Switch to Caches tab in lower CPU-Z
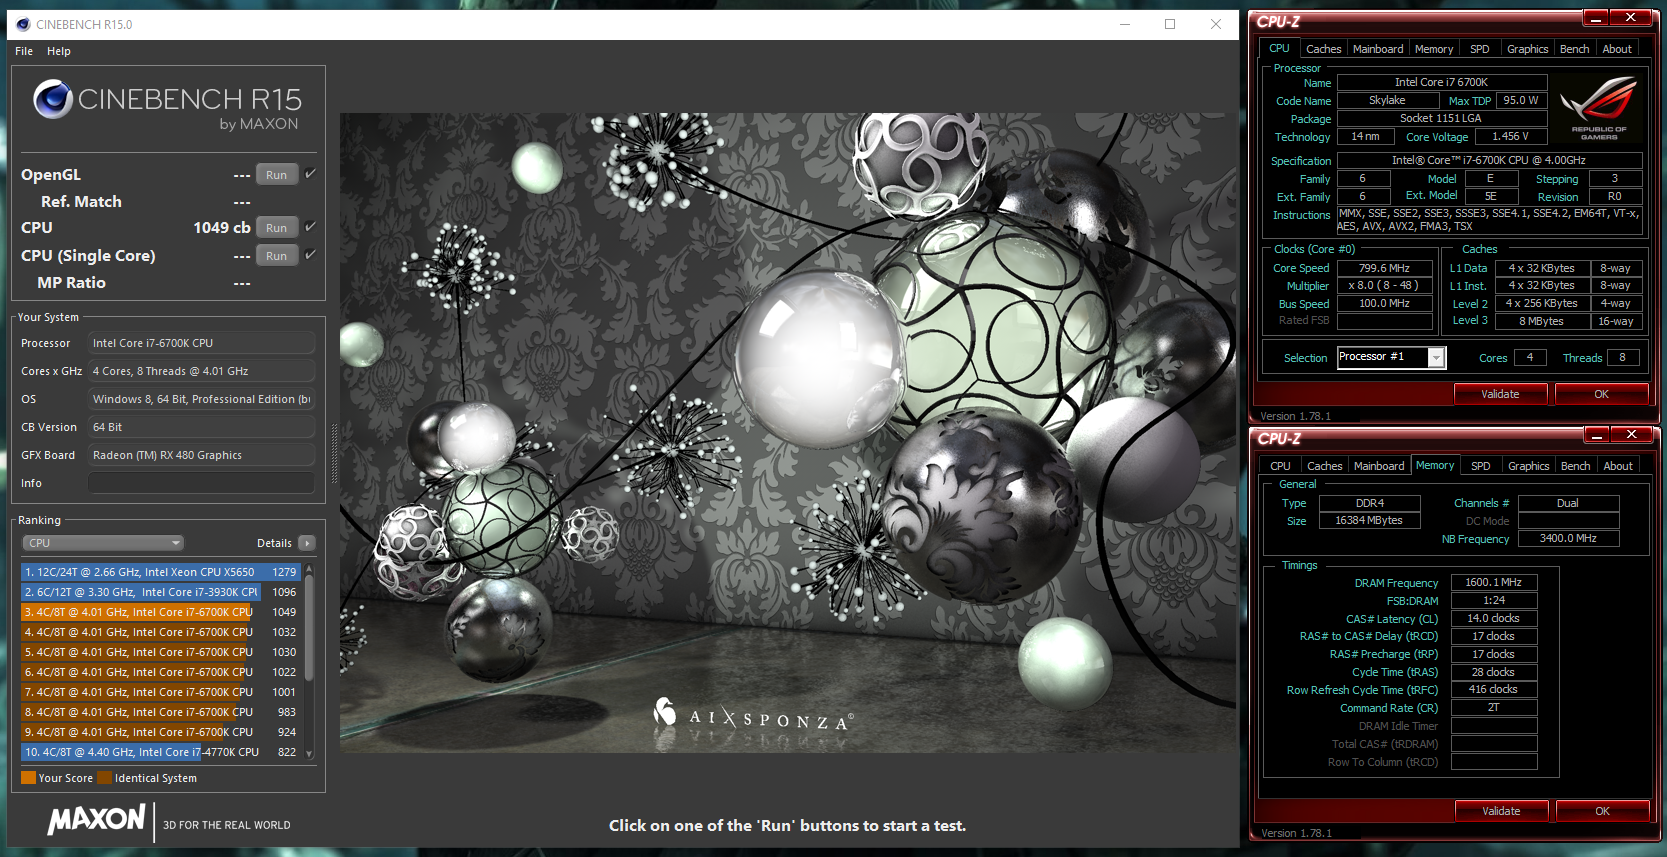The image size is (1667, 857). click(x=1324, y=466)
